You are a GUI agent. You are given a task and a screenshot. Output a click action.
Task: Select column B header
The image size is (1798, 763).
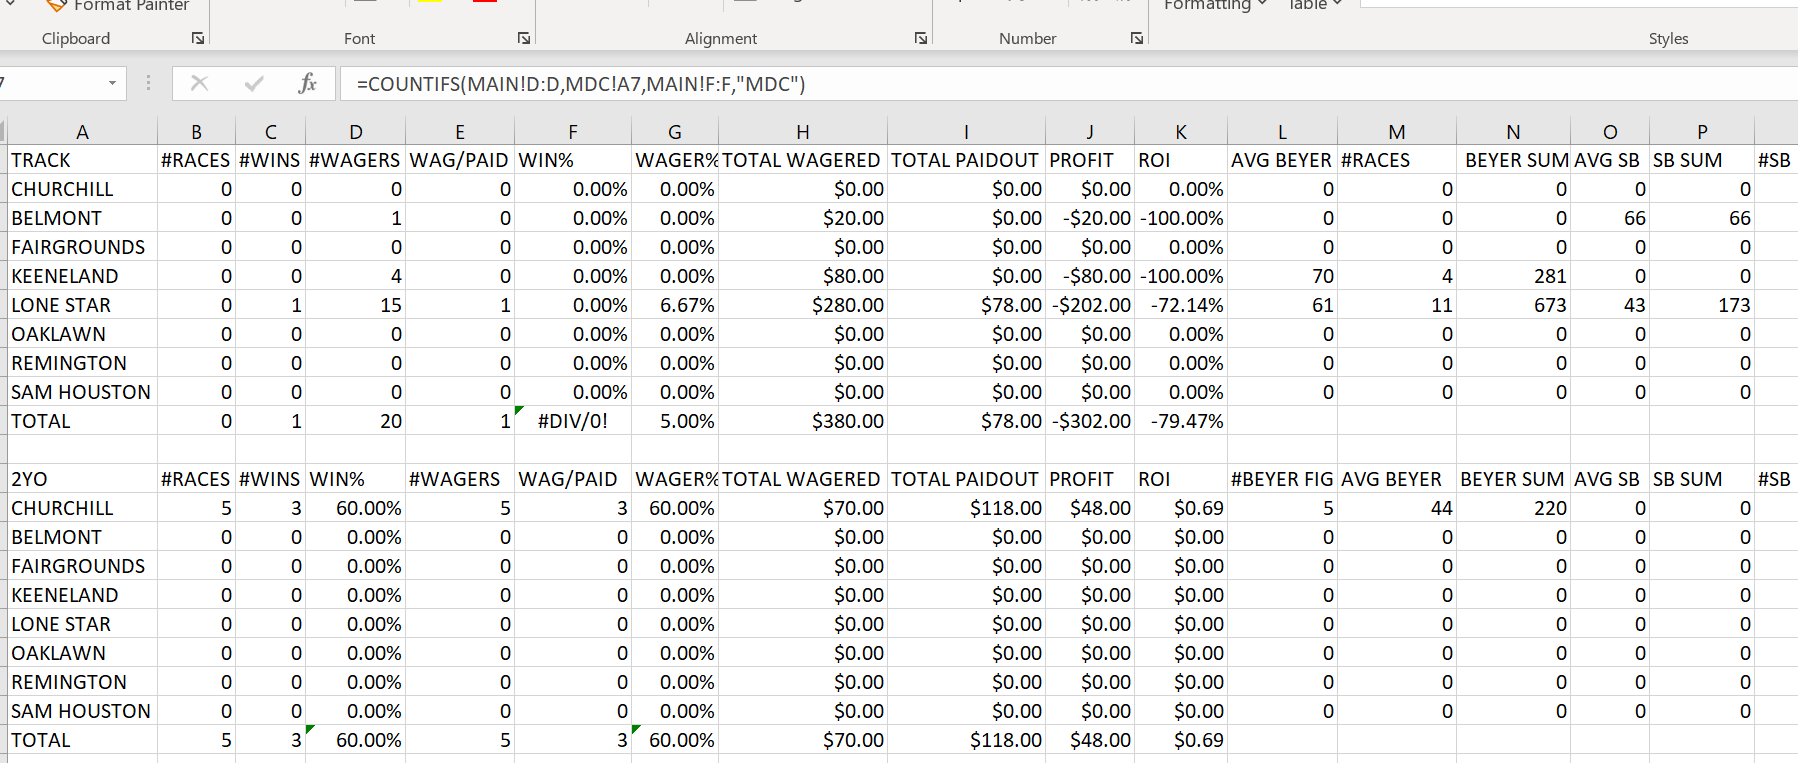tap(196, 132)
